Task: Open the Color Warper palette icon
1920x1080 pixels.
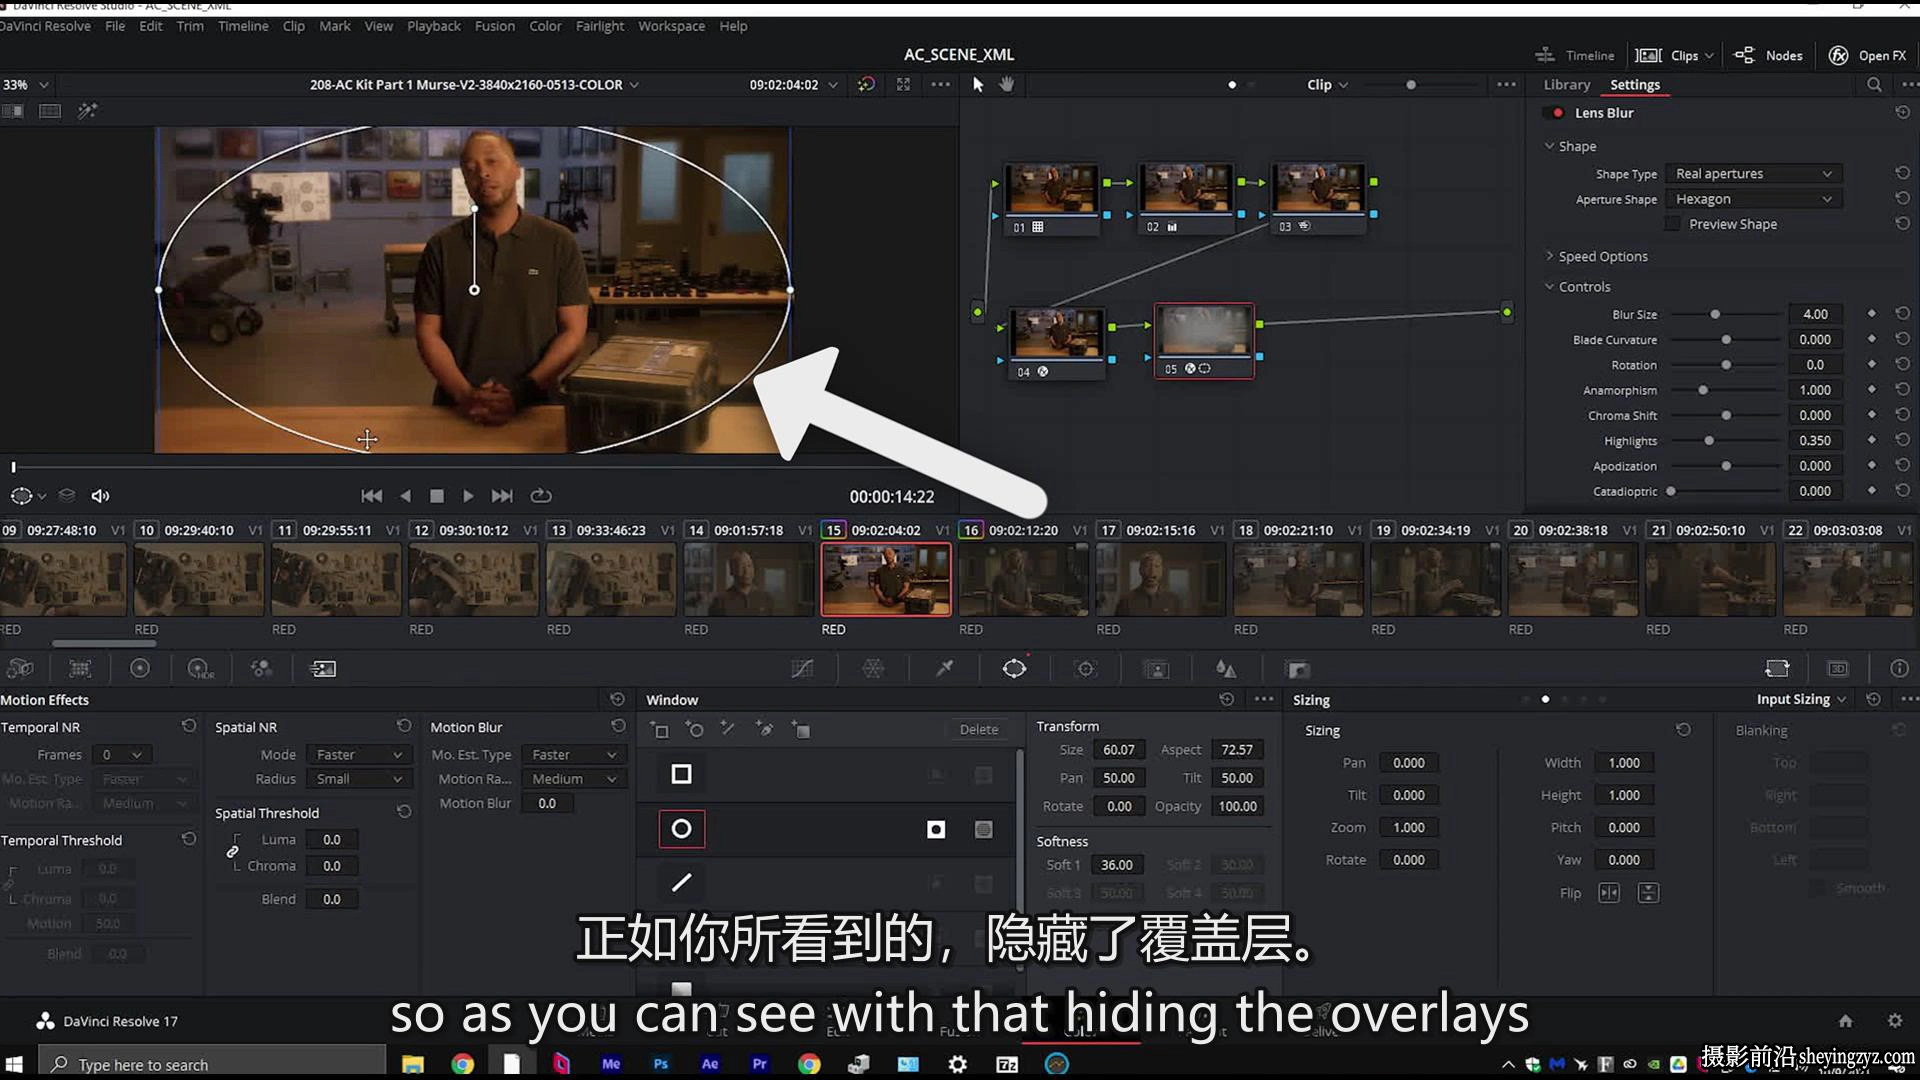Action: click(873, 668)
